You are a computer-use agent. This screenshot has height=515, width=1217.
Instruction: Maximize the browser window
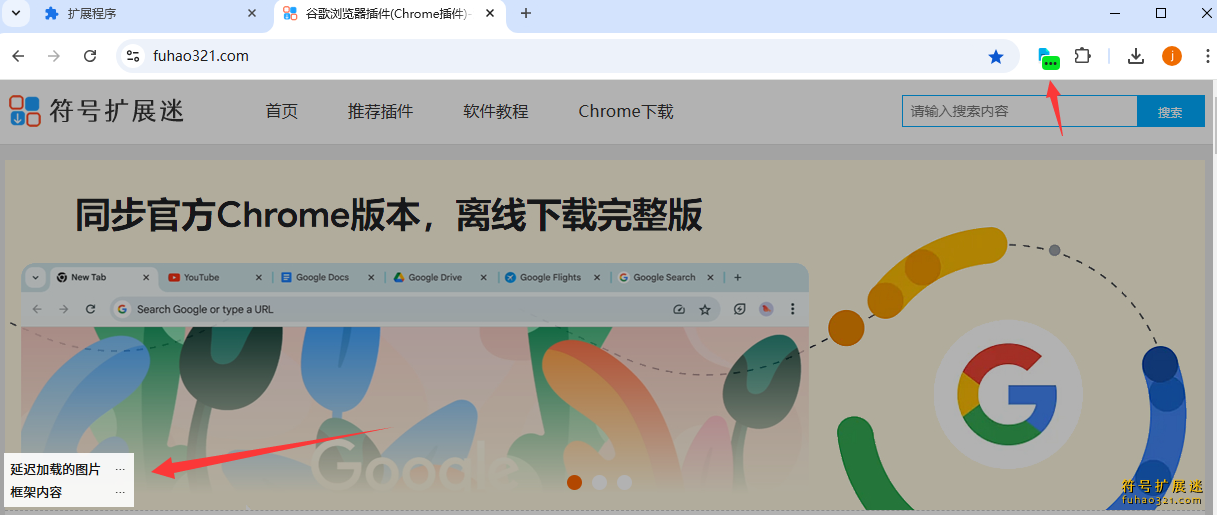(x=1161, y=13)
